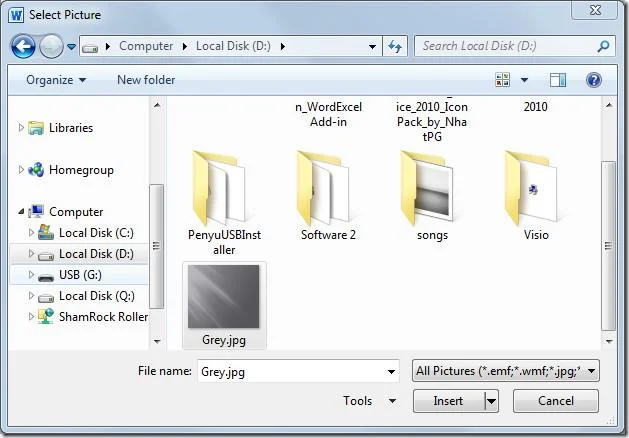Click file list scrollbar down arrow

[609, 341]
